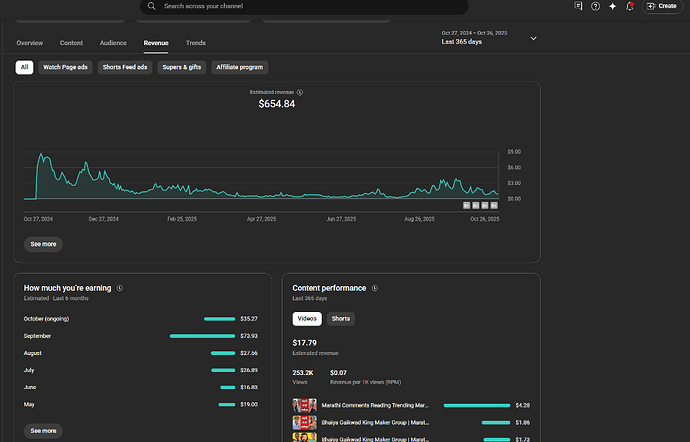Click the search magnifier icon
Viewport: 690px width, 442px height.
151,6
